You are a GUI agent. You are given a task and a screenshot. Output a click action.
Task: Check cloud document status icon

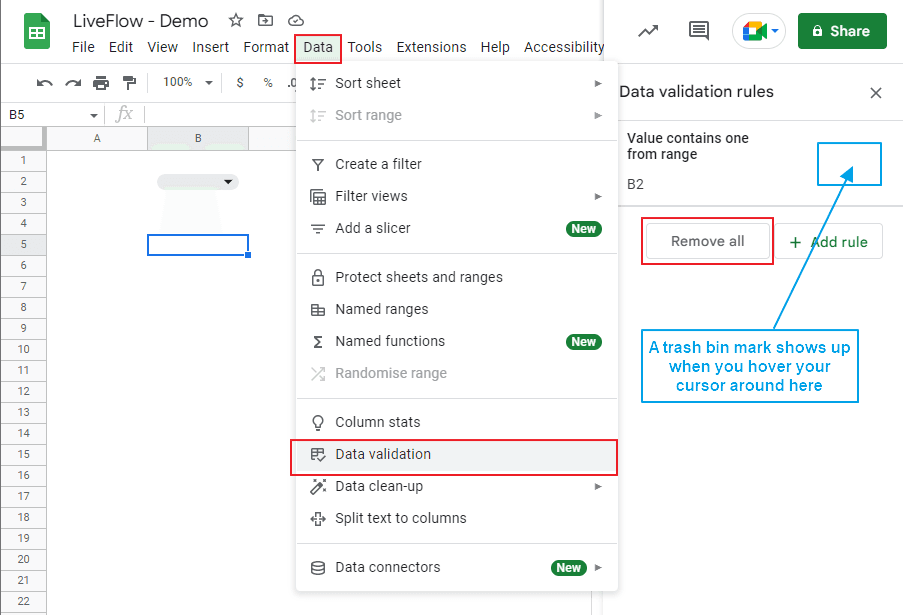click(295, 21)
